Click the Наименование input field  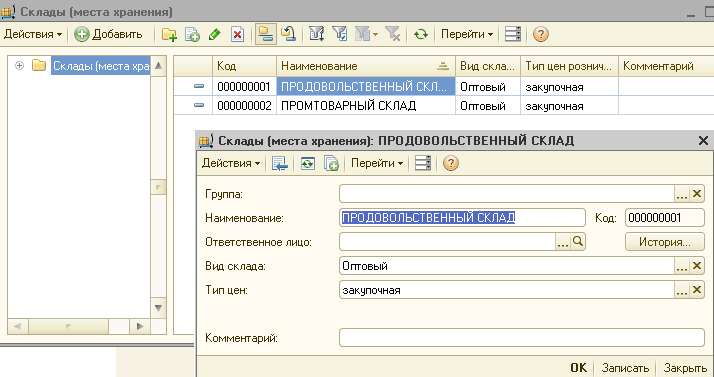point(462,218)
